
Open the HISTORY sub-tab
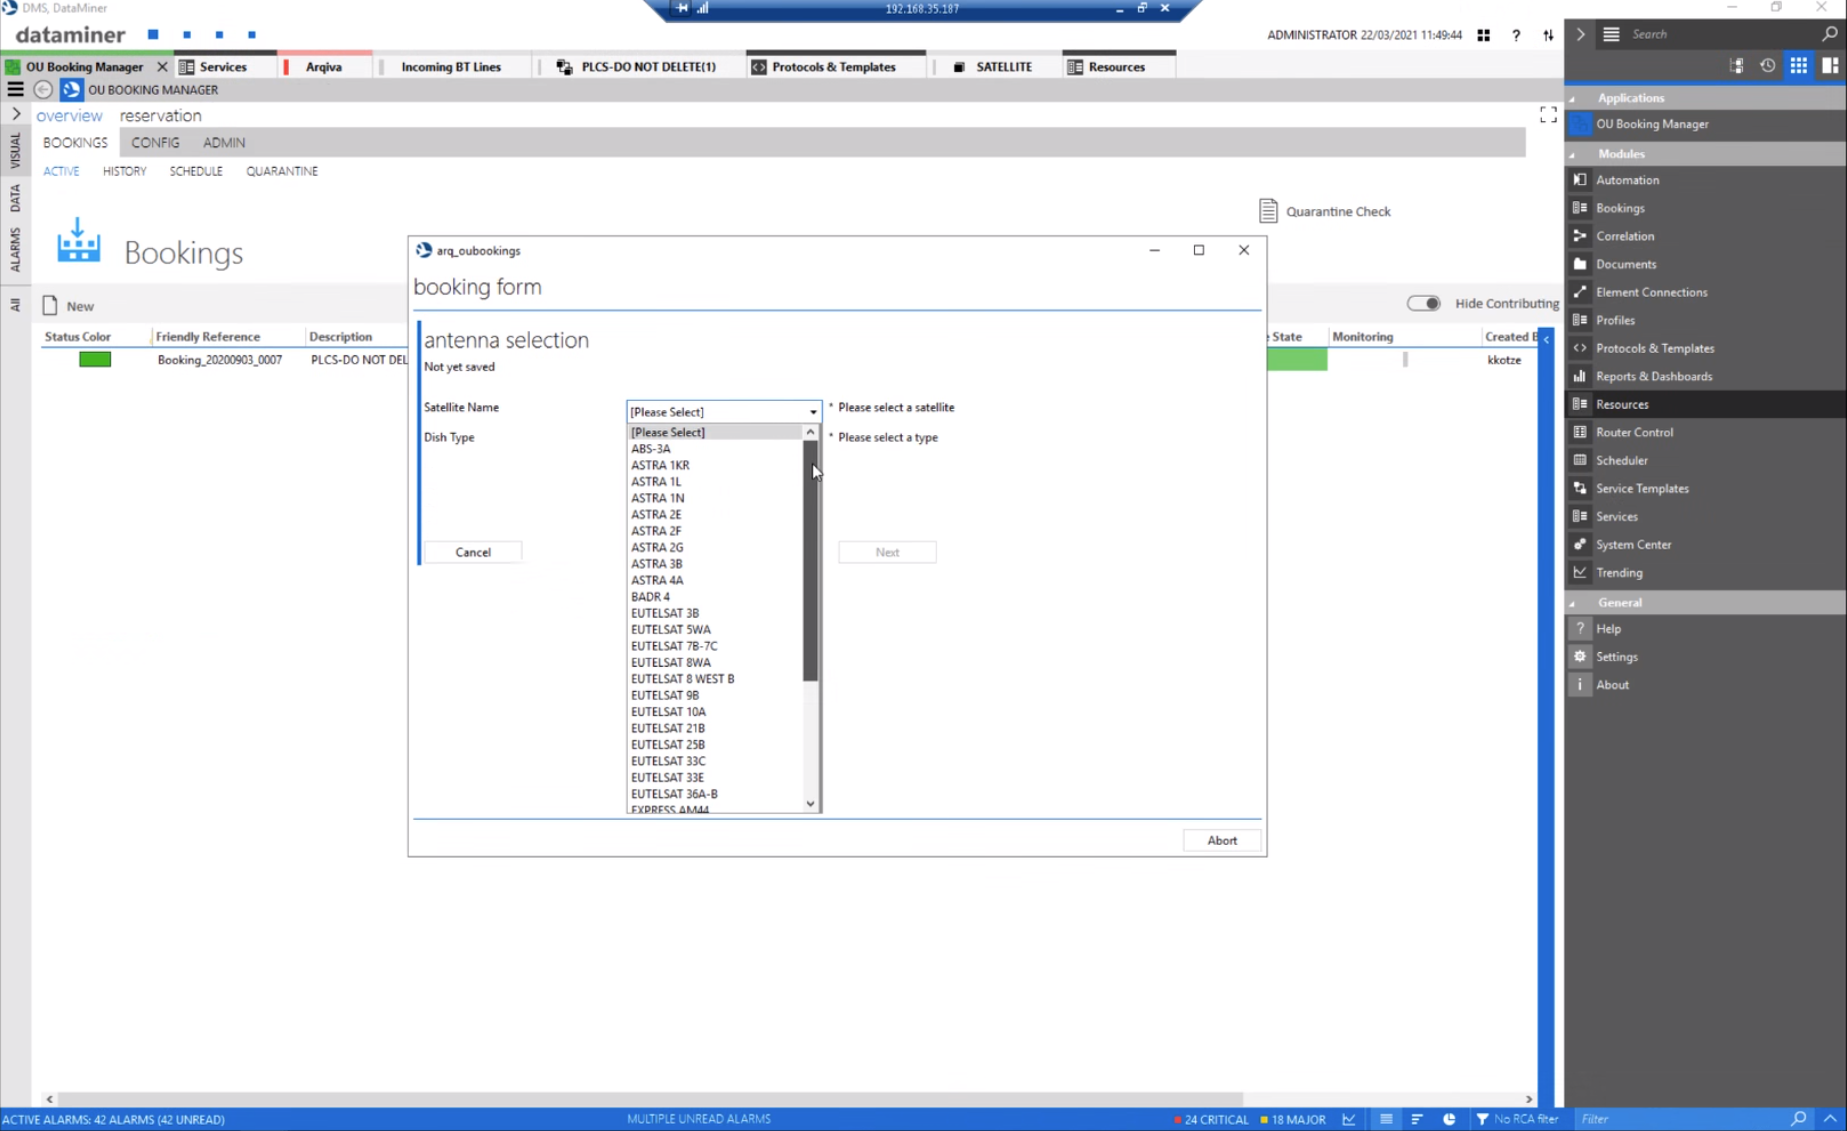click(x=124, y=171)
